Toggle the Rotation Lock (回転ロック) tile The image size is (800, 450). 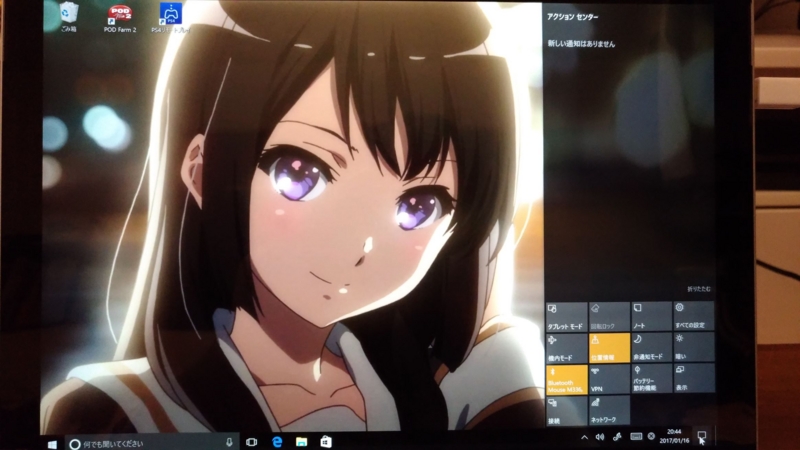(609, 316)
